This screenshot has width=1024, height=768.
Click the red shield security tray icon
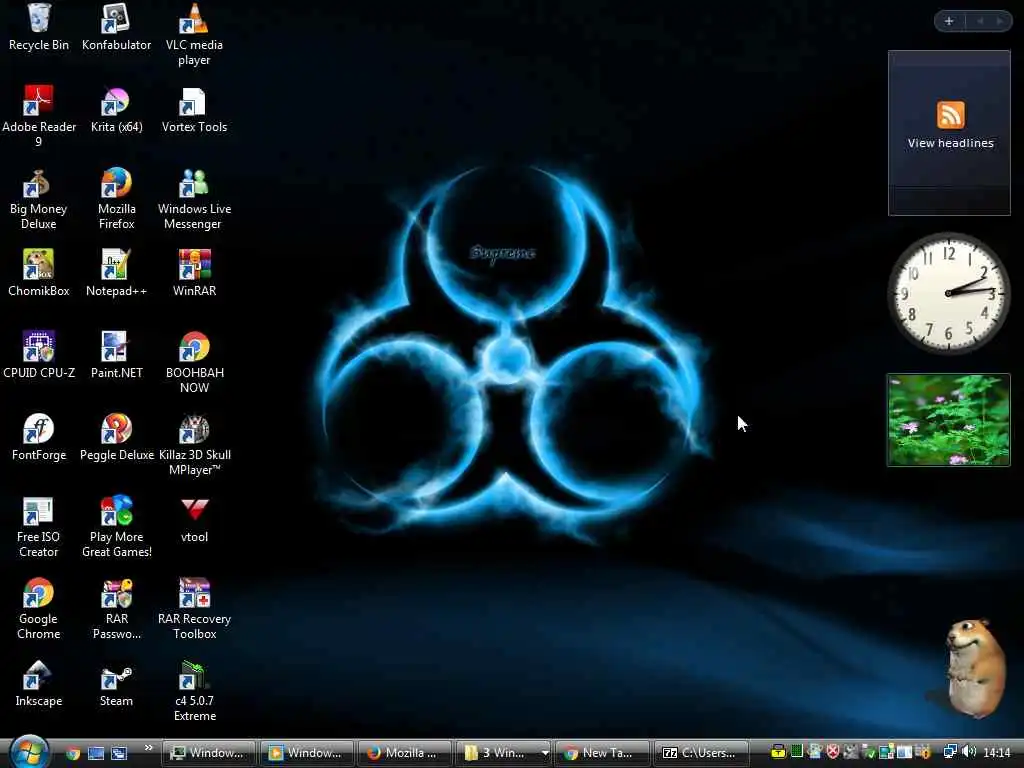click(x=833, y=752)
